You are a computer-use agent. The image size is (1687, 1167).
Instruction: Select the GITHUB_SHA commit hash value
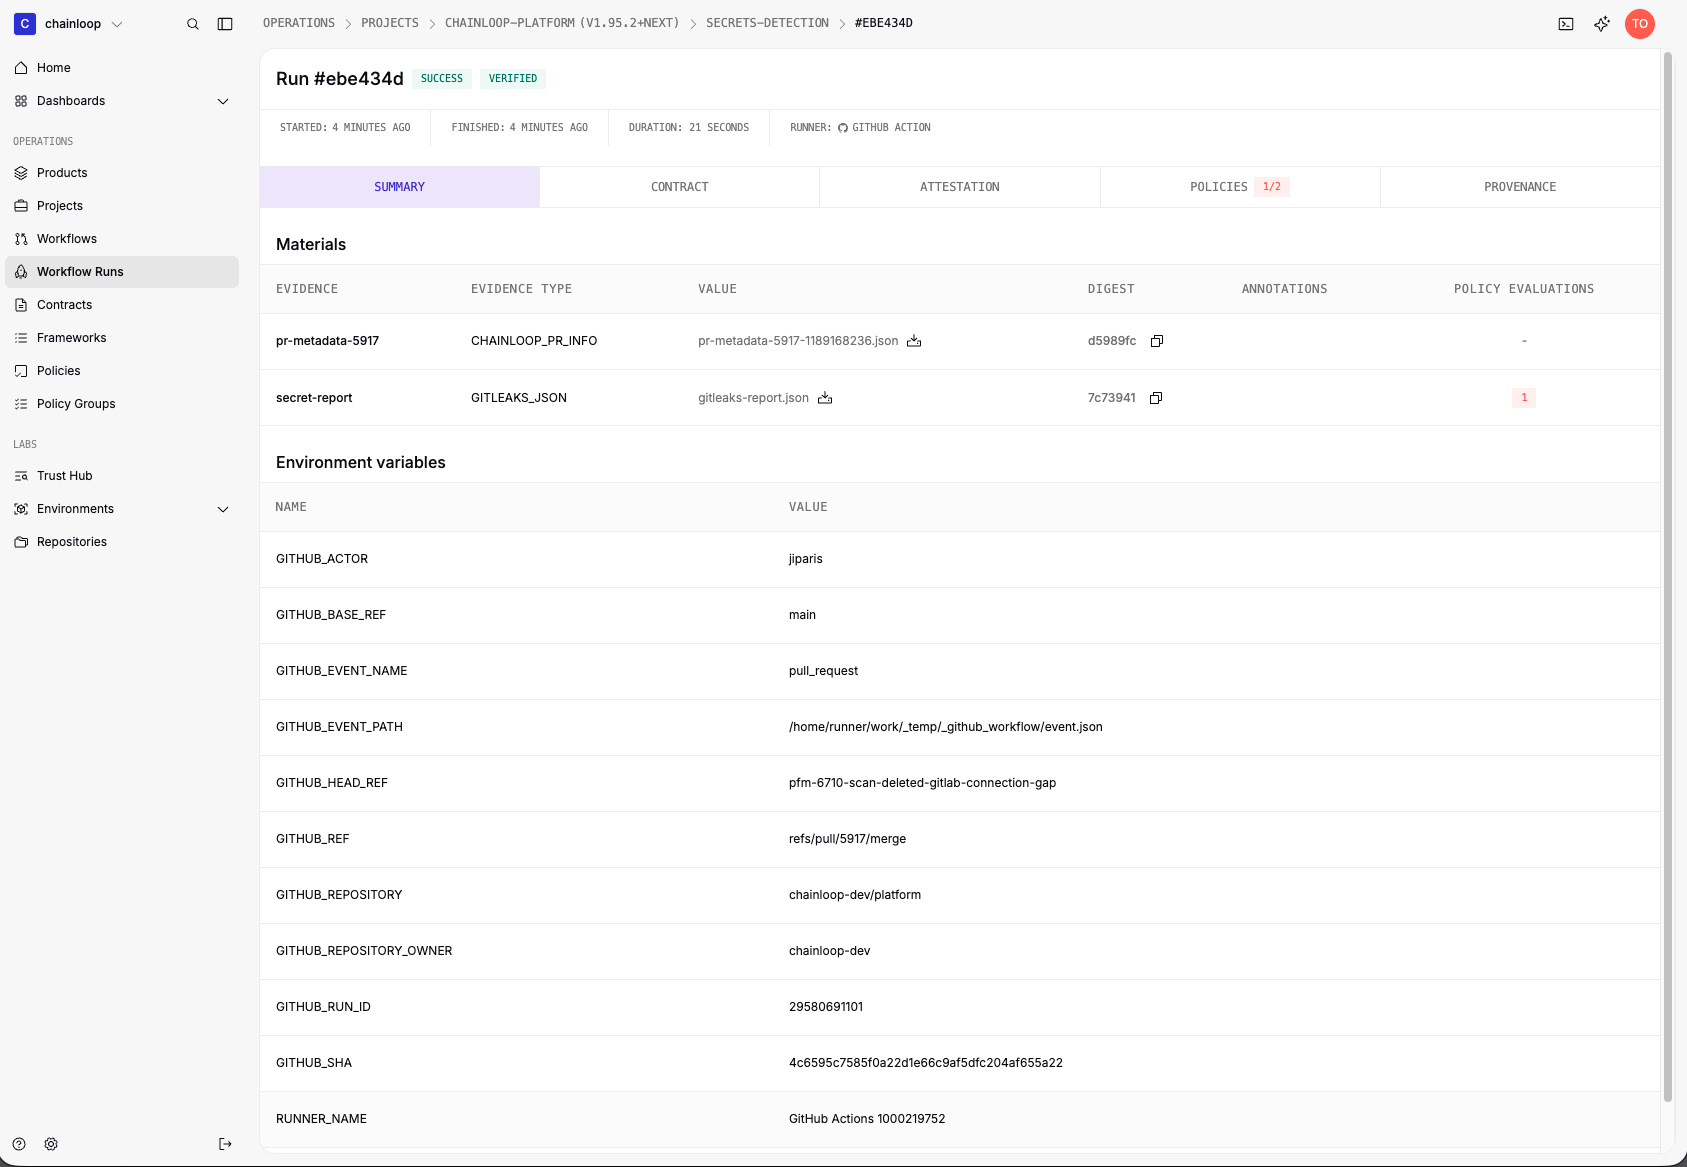tap(926, 1063)
